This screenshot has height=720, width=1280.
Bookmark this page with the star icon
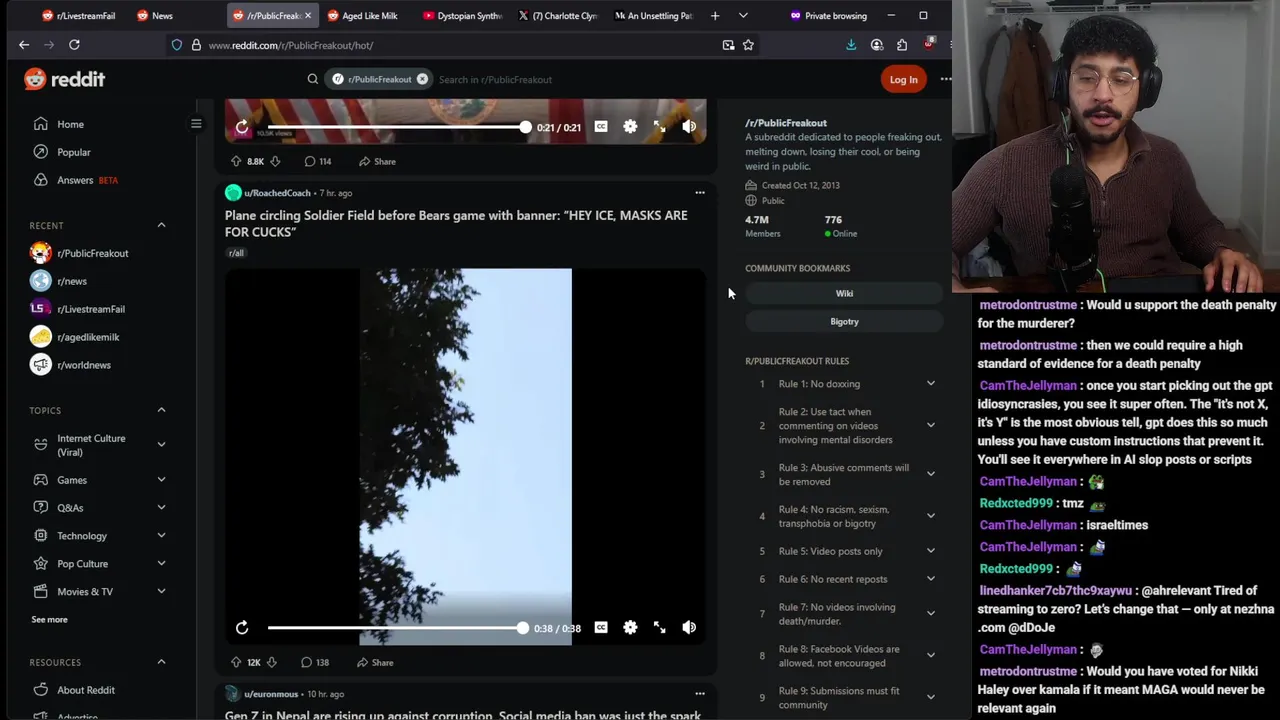pos(748,45)
